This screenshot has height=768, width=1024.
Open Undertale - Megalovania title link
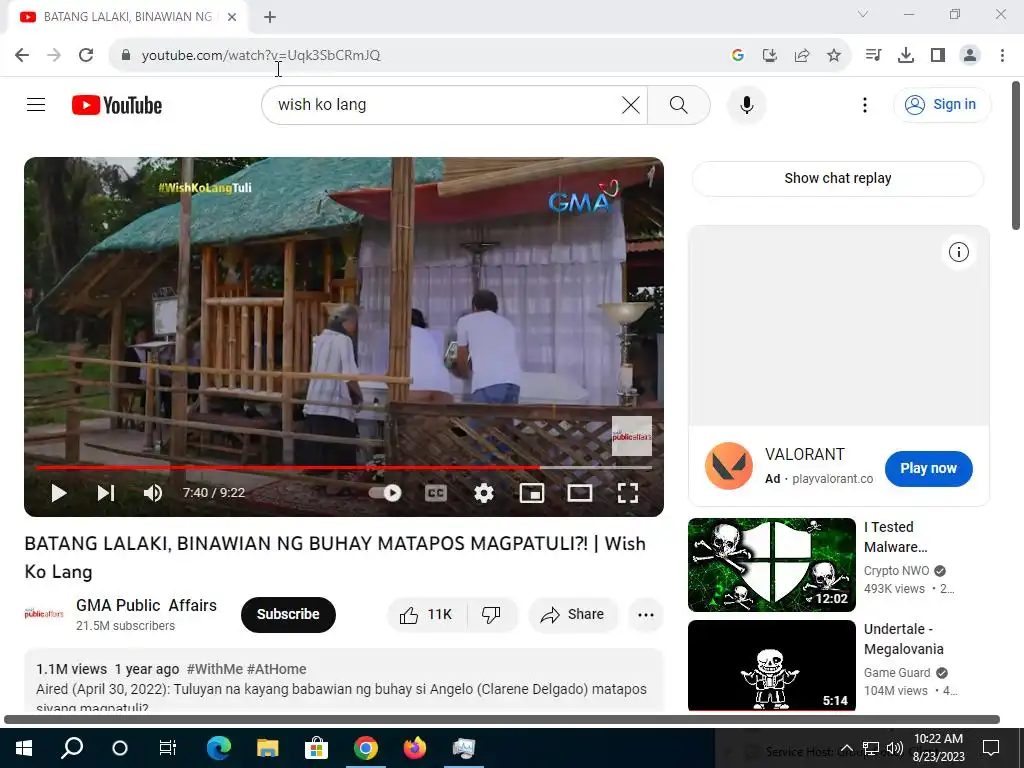click(903, 639)
